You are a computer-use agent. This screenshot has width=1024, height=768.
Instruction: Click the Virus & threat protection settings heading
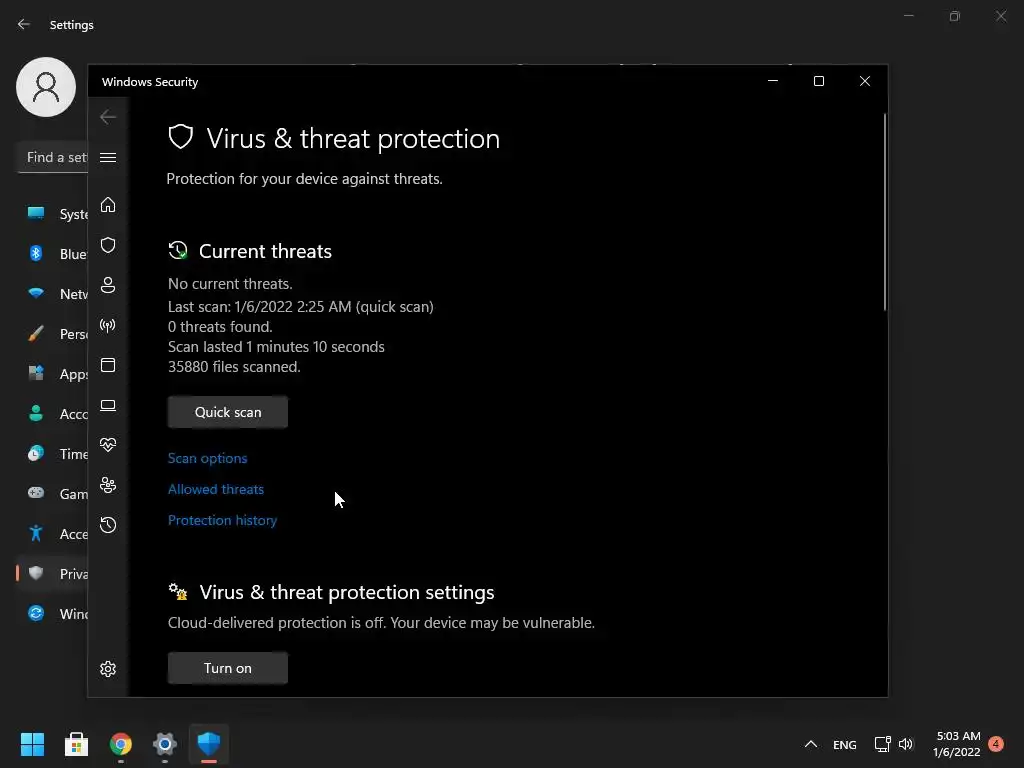pos(347,592)
